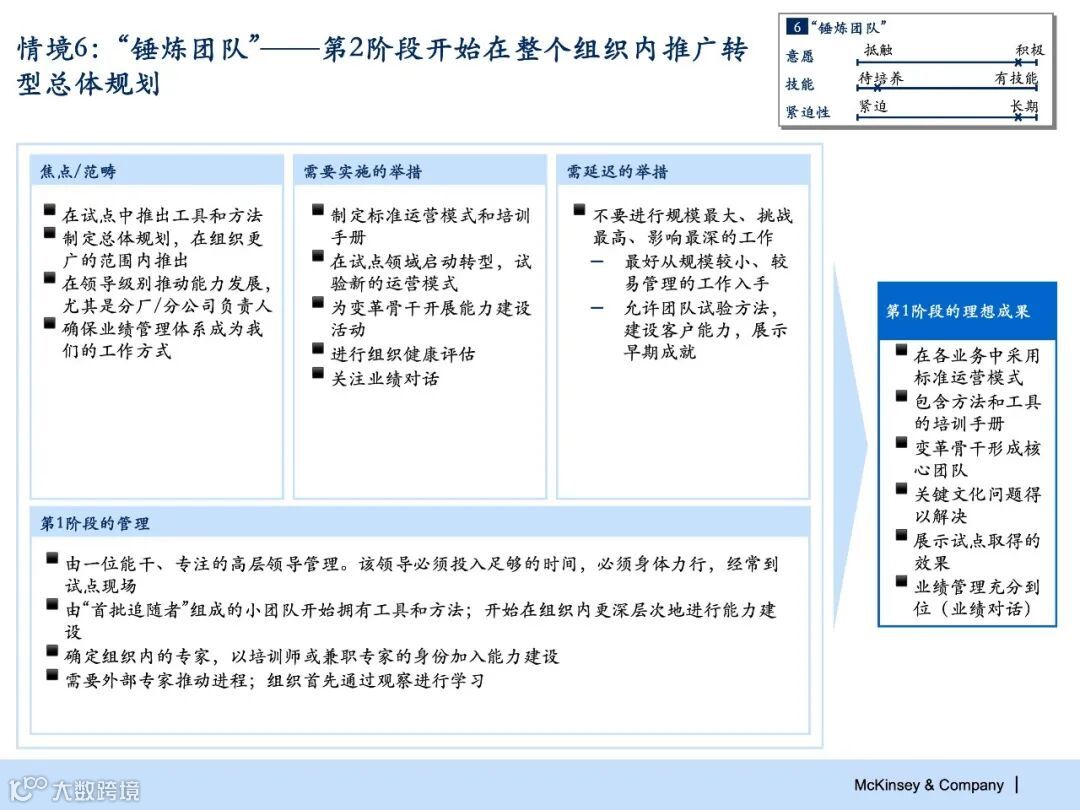1080x810 pixels.
Task: Click outcome 包含方法和工具的培训手册
Action: 977,413
